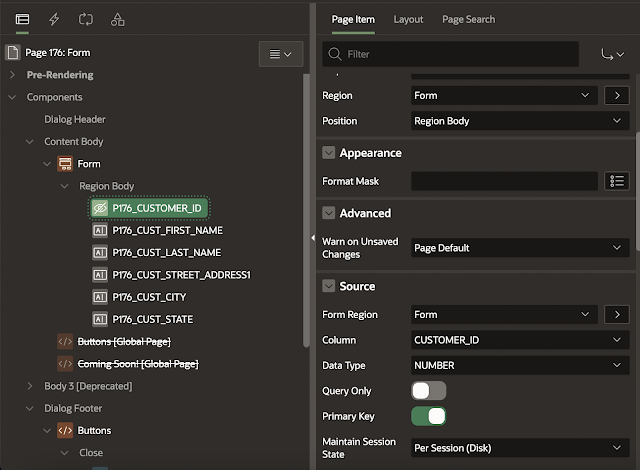This screenshot has height=470, width=640.
Task: Click the Format Mask pick-list icon
Action: pos(617,181)
